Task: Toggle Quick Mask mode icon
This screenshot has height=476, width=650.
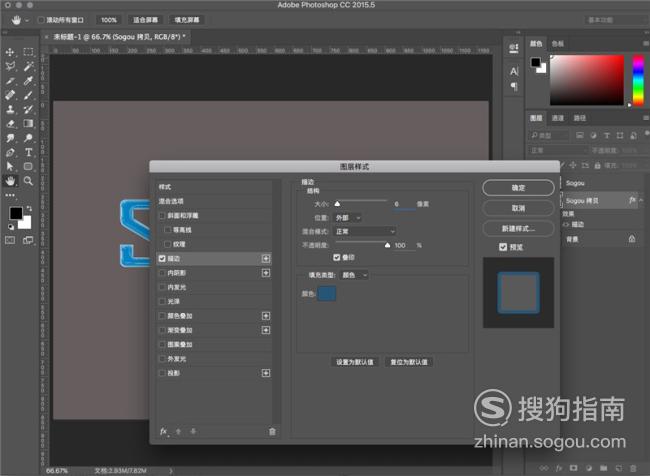Action: pyautogui.click(x=10, y=240)
